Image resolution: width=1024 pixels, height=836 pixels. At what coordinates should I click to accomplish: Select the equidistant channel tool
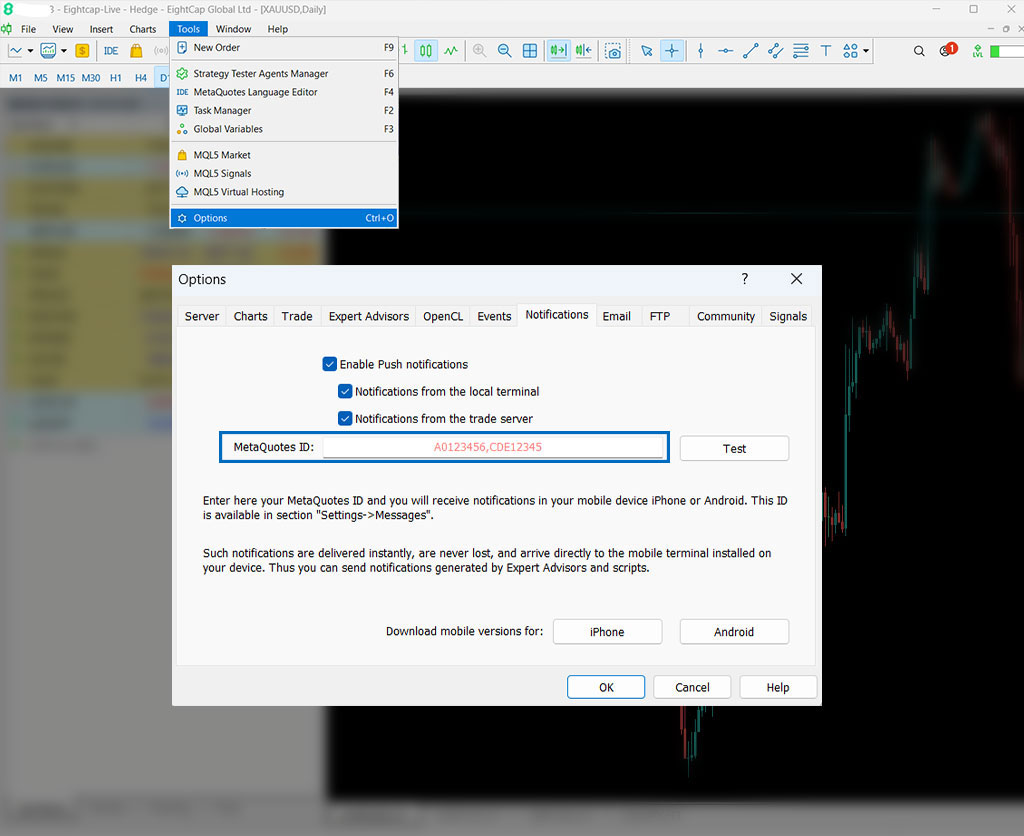[x=775, y=51]
